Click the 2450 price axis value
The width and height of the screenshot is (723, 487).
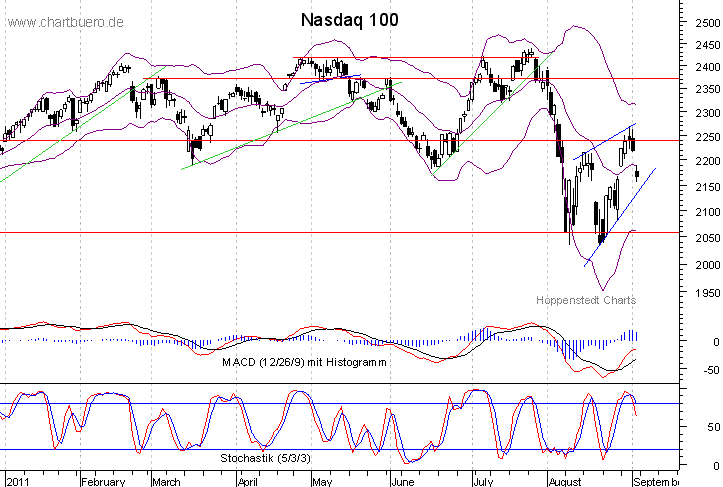tap(708, 45)
